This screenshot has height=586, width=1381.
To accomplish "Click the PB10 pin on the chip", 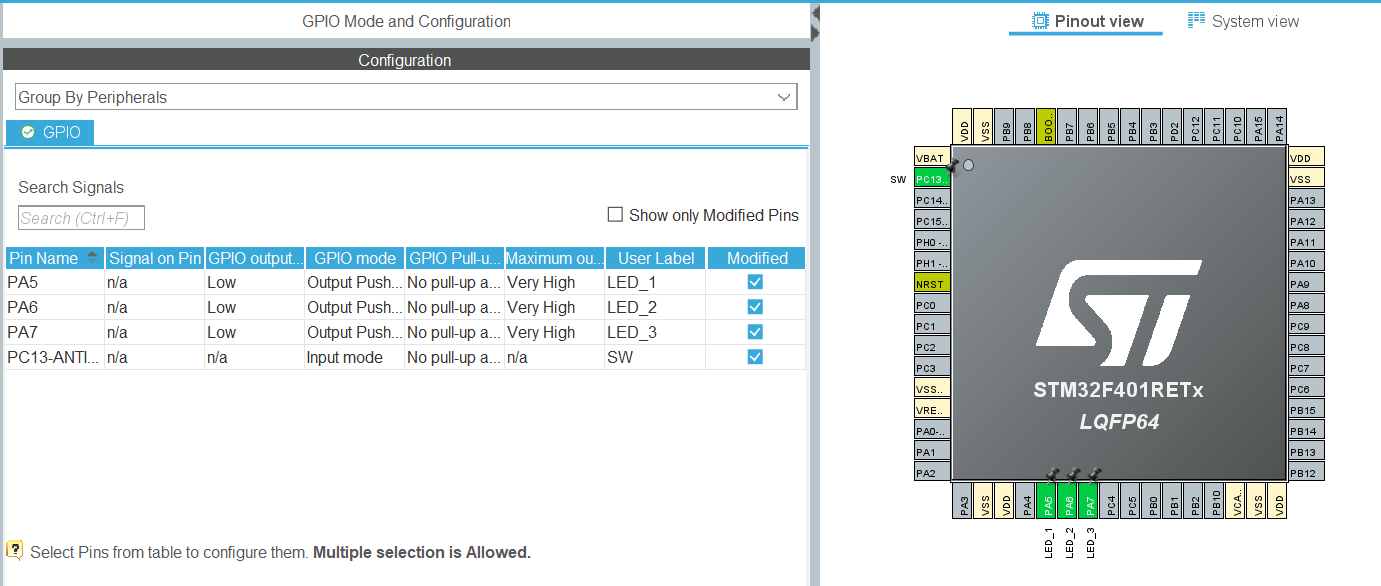I will 1216,500.
